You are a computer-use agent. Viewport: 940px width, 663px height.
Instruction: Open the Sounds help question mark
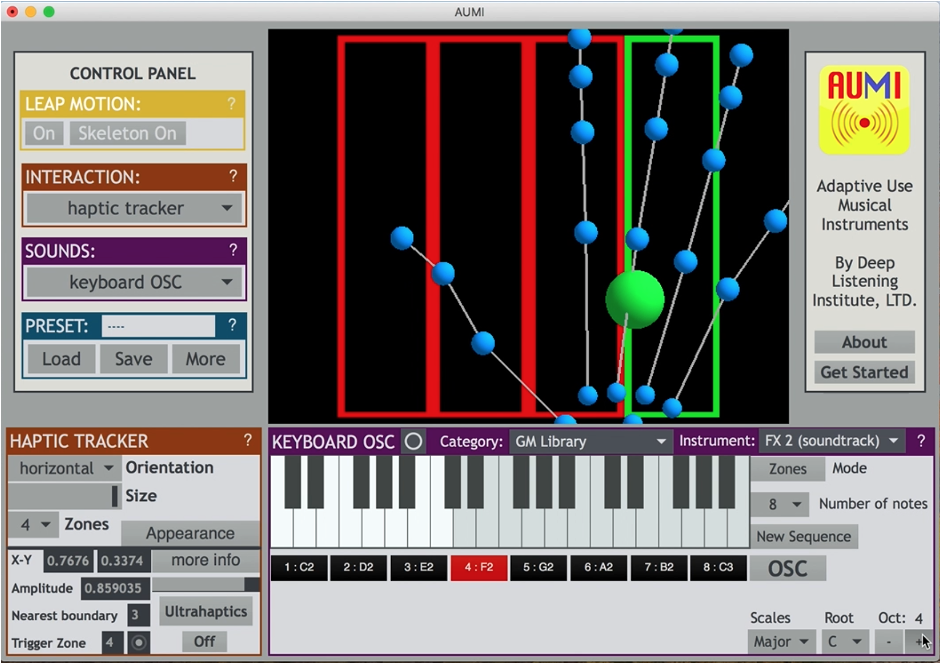(233, 250)
